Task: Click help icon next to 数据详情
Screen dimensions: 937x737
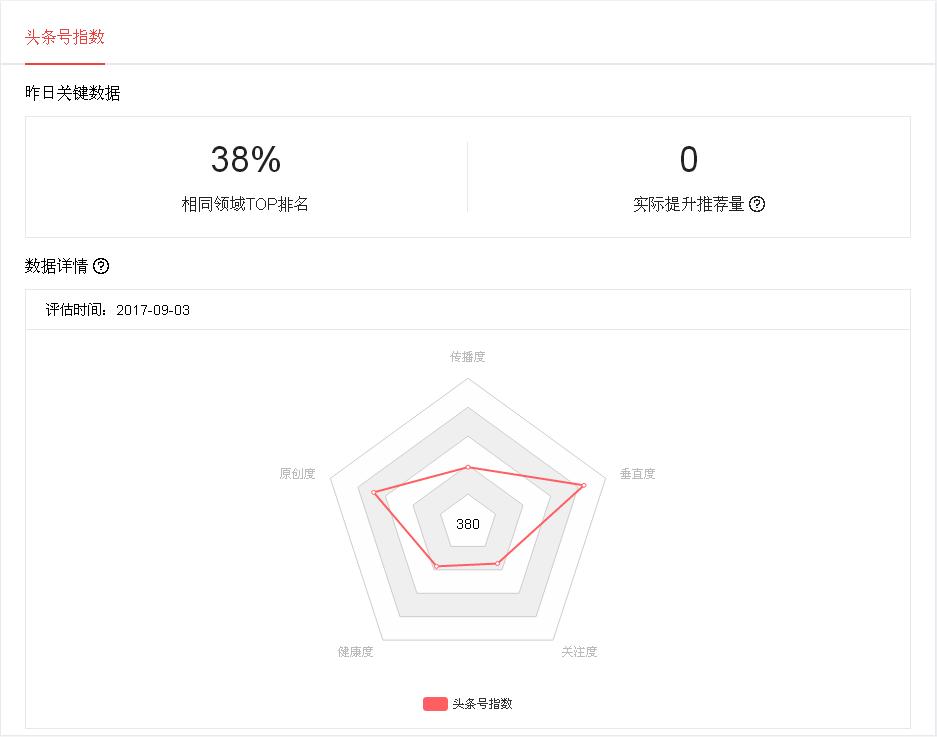Action: click(x=101, y=266)
